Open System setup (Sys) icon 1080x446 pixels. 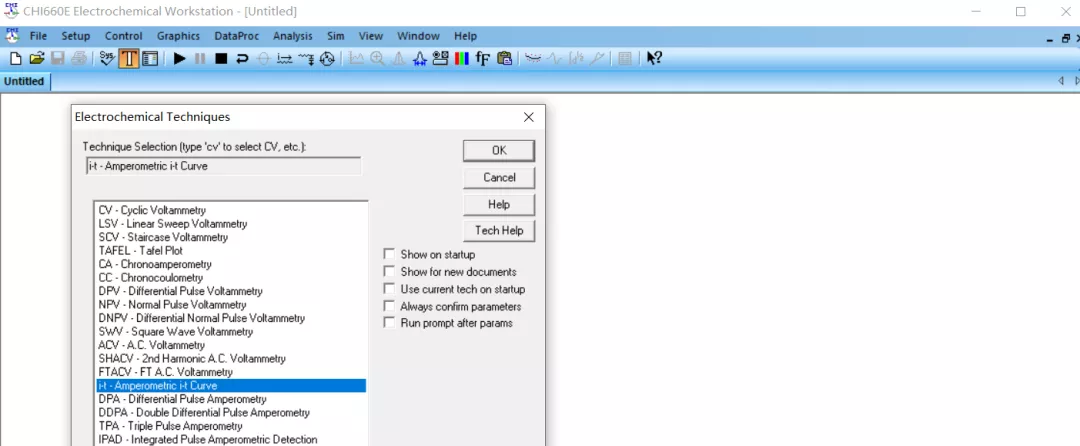coord(107,59)
